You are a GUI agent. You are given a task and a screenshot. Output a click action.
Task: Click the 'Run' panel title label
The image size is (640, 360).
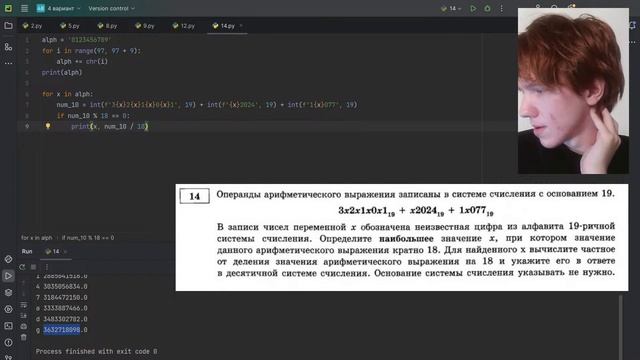click(x=27, y=251)
